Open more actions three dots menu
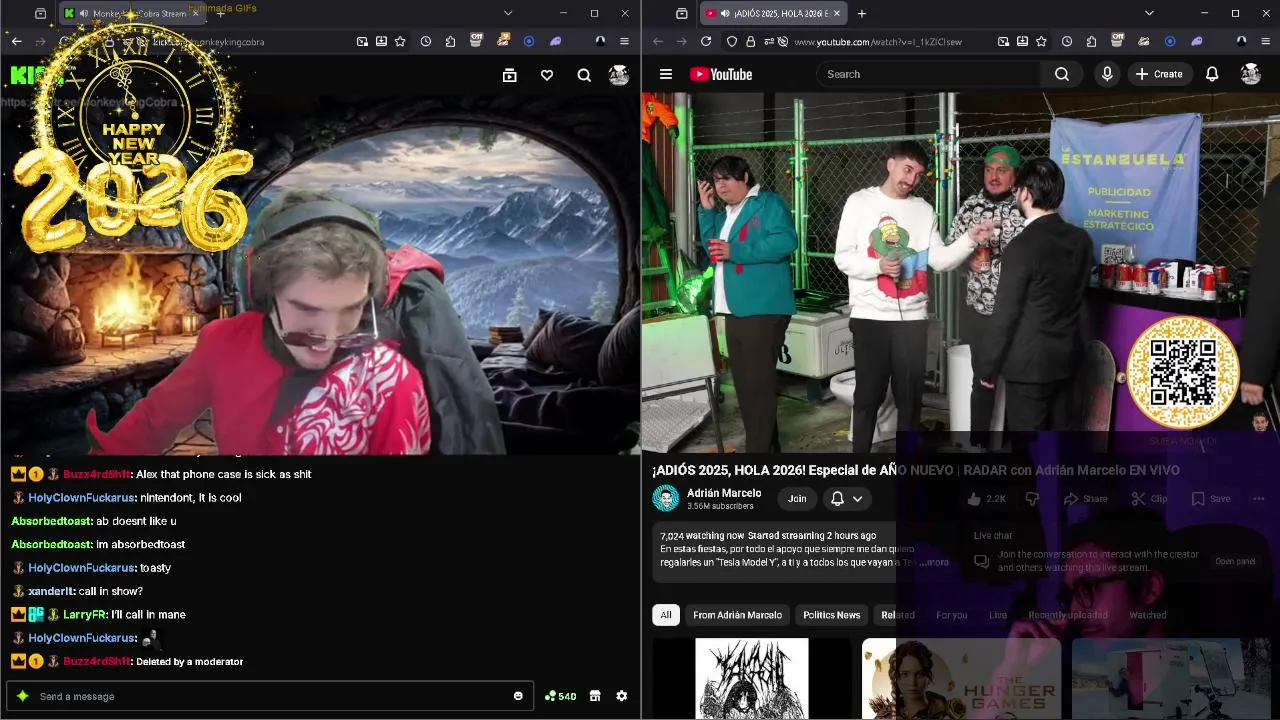This screenshot has height=720, width=1280. point(1259,499)
